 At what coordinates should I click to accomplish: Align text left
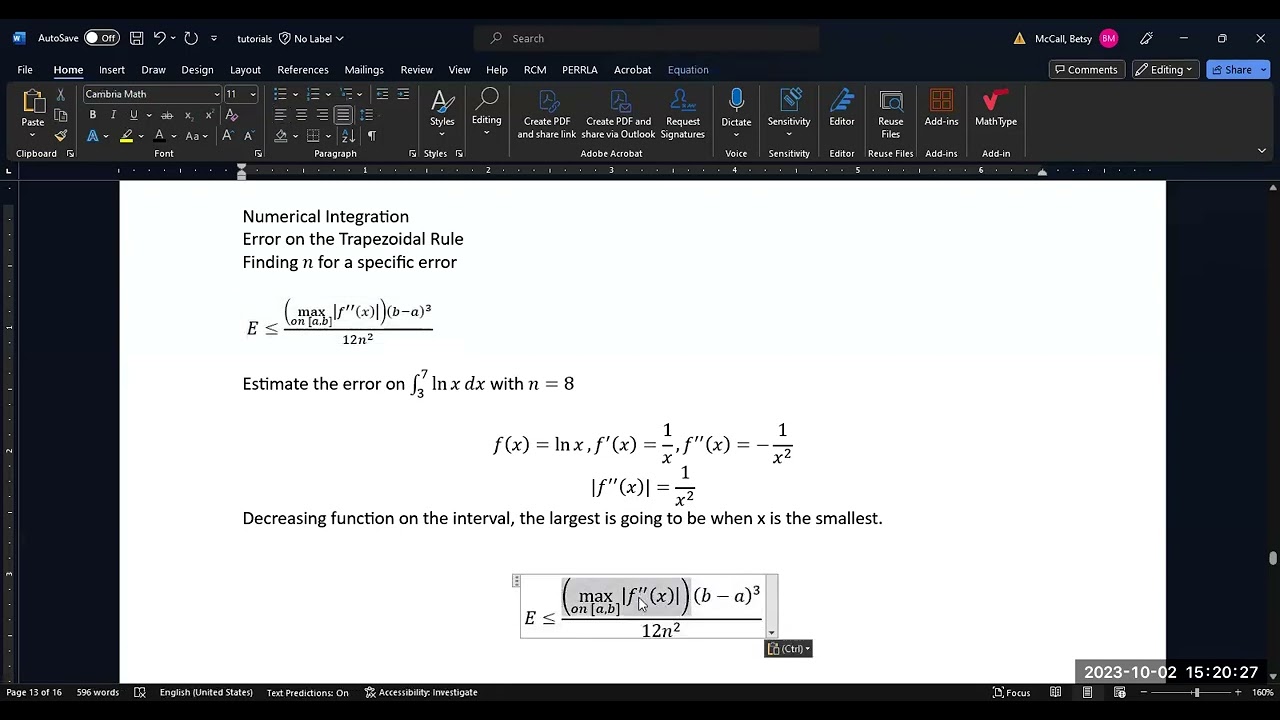pos(280,115)
